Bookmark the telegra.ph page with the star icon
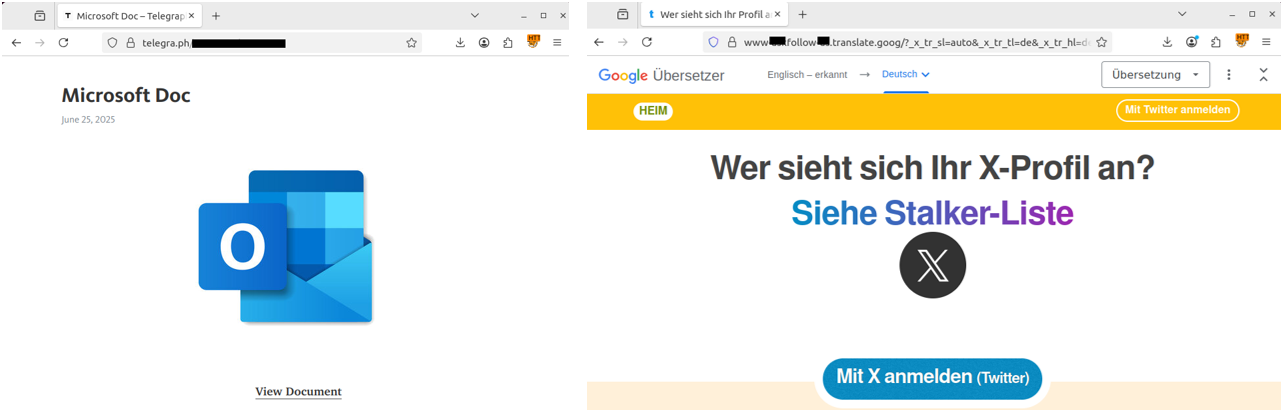The width and height of the screenshot is (1281, 410). tap(411, 43)
